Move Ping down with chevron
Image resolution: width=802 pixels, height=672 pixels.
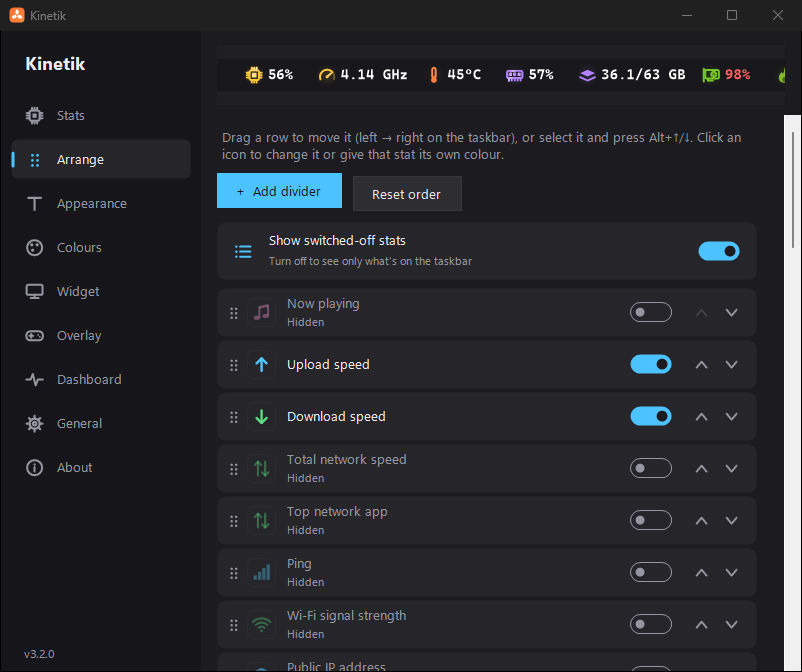point(731,573)
